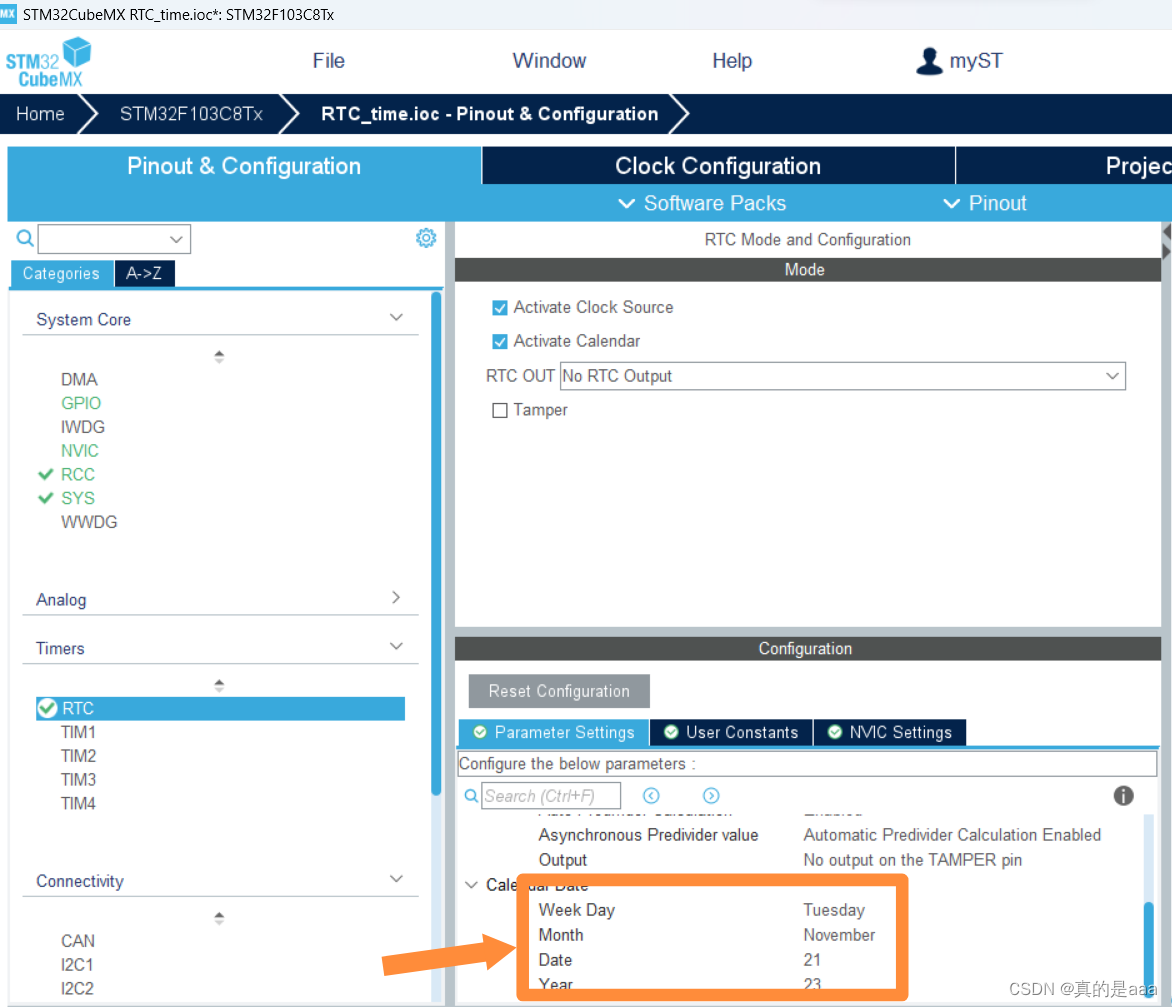The image size is (1172, 1007).
Task: Click the search magnifier in categories panel
Action: [25, 238]
